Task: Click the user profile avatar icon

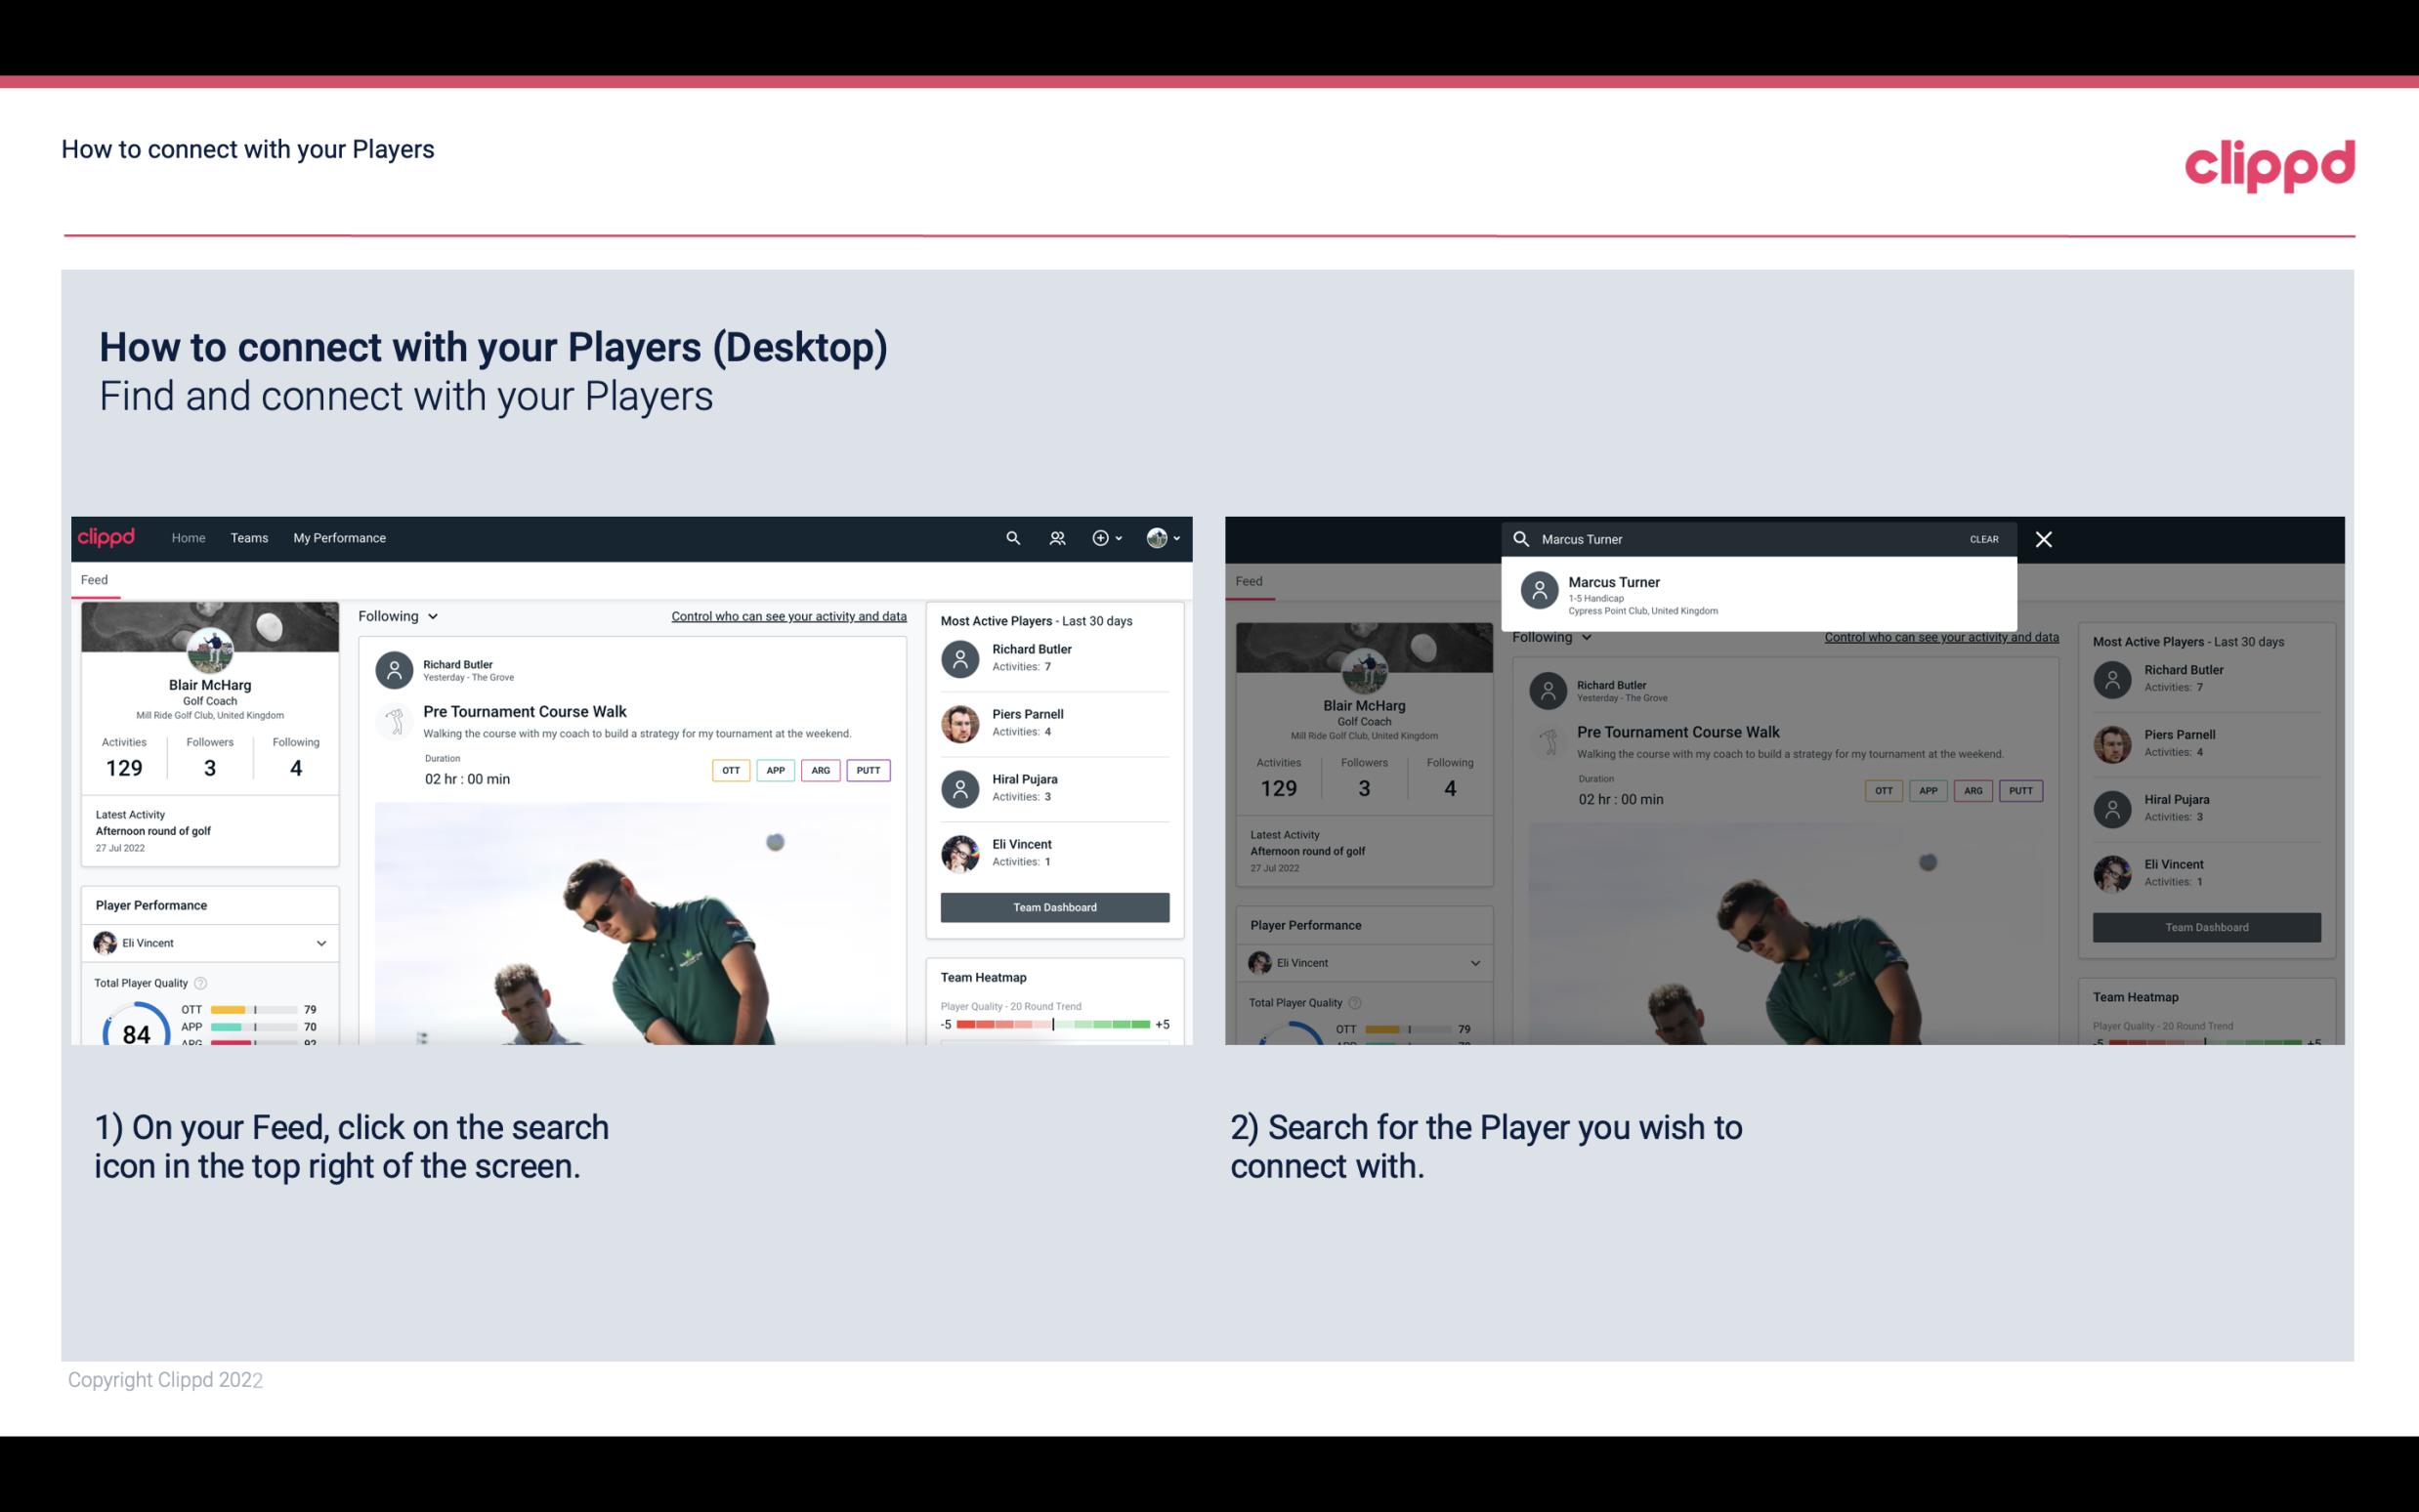Action: [x=1157, y=536]
